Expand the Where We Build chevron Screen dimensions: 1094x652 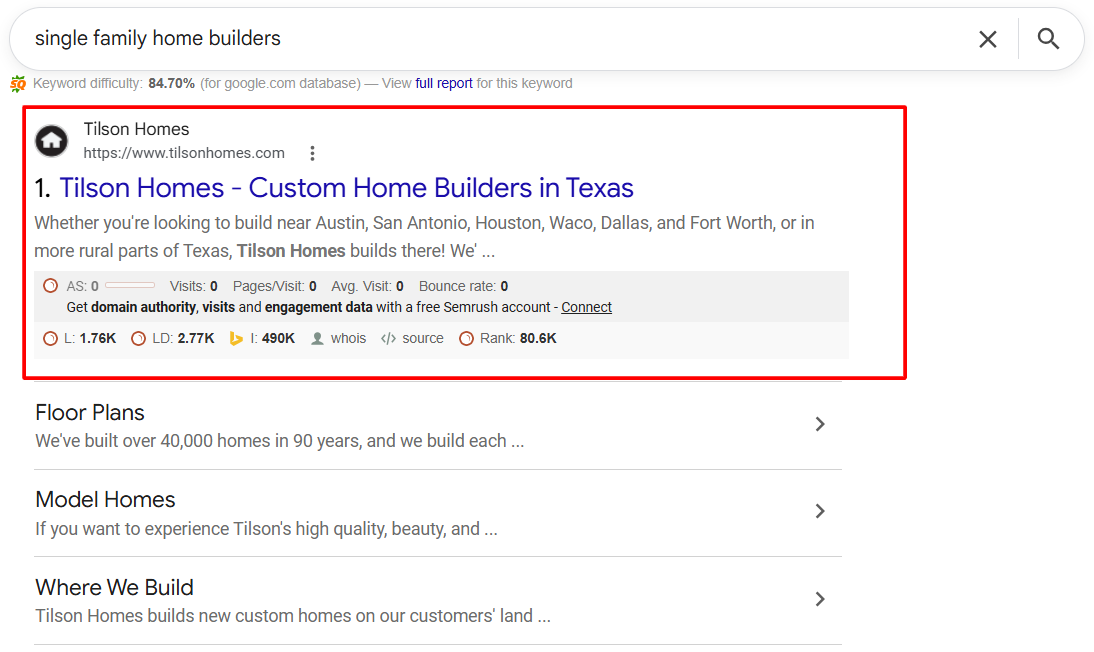820,599
